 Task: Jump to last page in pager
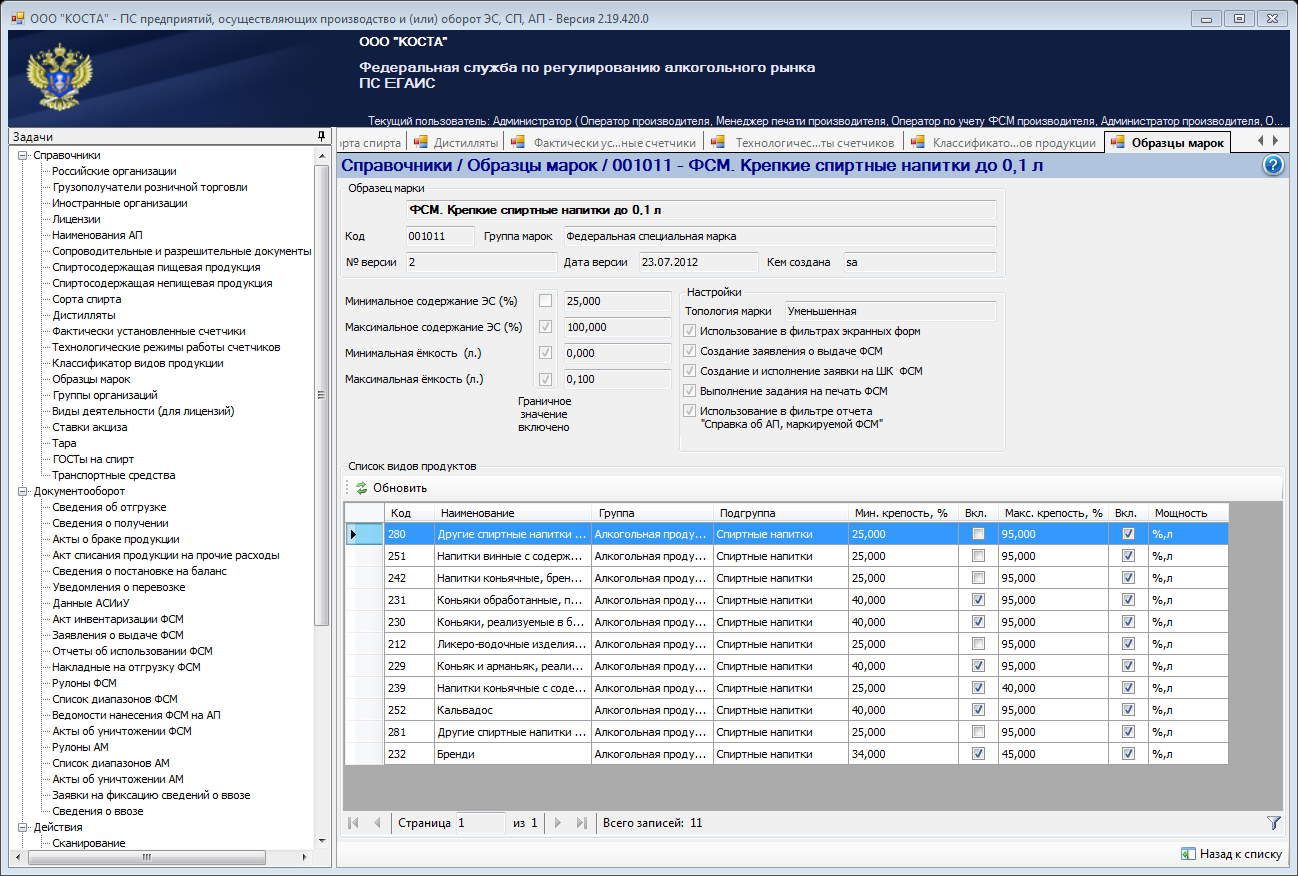[582, 823]
